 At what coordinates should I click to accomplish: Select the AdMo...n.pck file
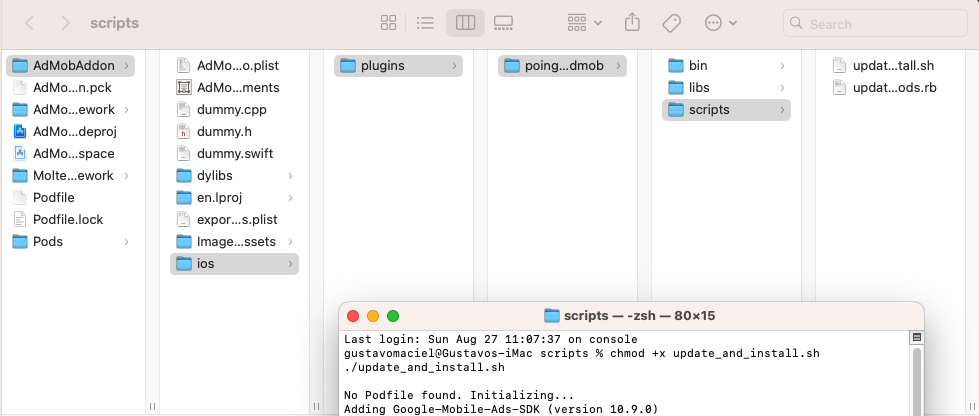coord(71,87)
